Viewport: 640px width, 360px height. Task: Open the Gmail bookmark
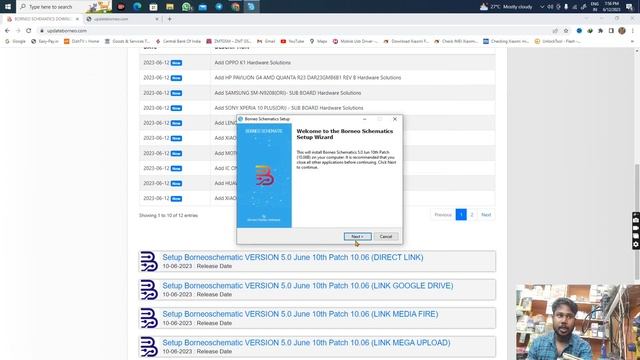(266, 41)
